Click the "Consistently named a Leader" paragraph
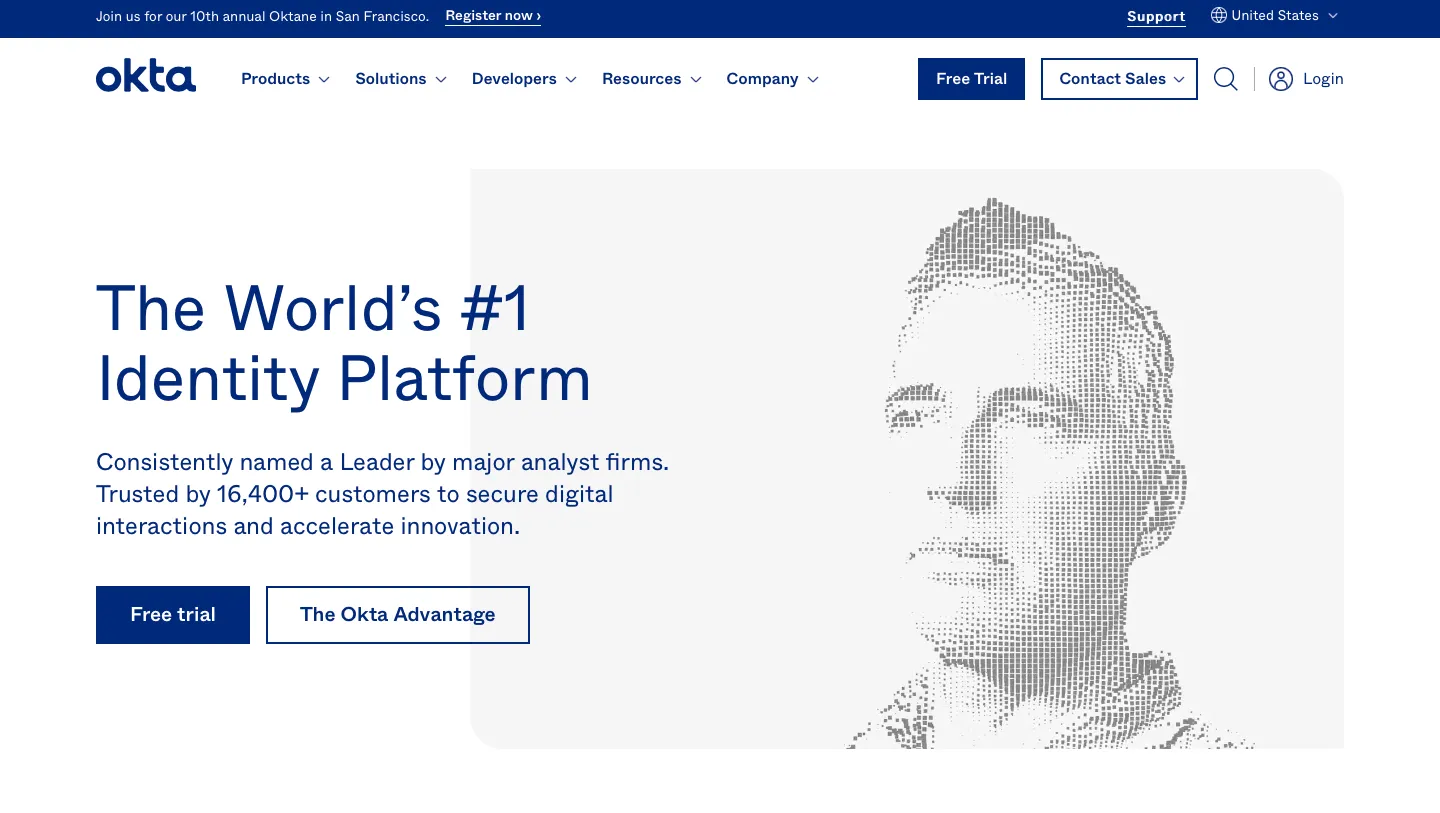 click(382, 494)
